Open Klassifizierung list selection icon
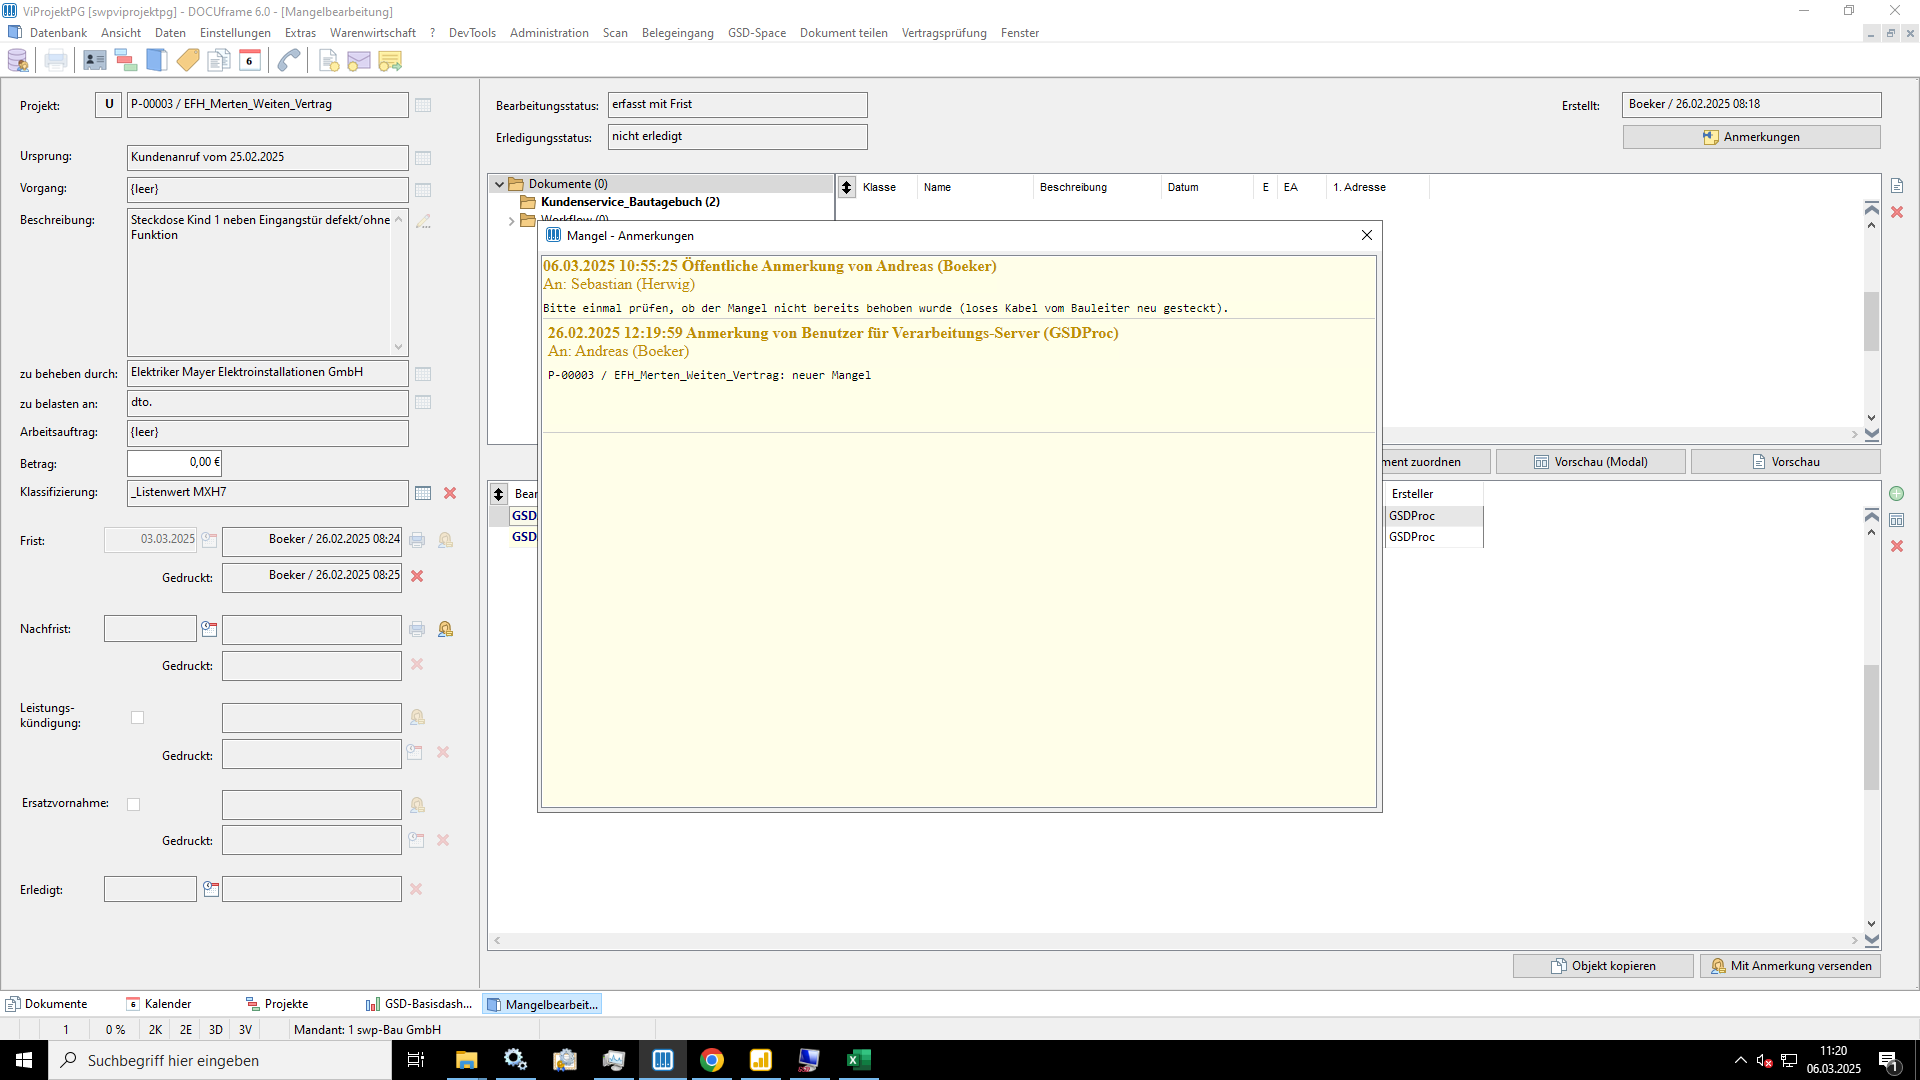Image resolution: width=1920 pixels, height=1080 pixels. tap(423, 493)
